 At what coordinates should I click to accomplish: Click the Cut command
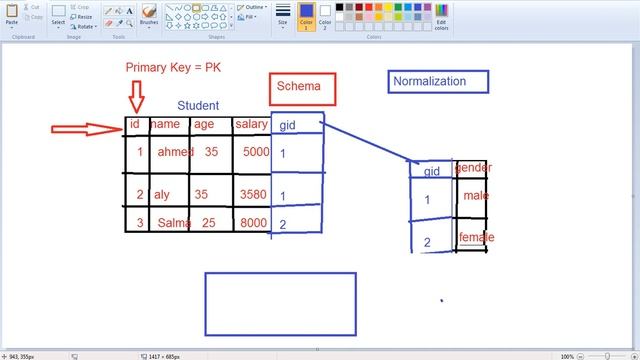click(32, 7)
